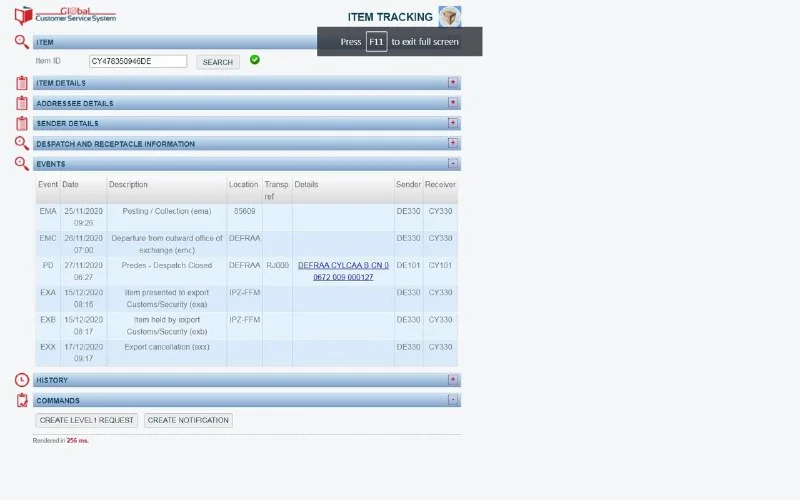Click the magnifier icon beside Despatch and Receptacle
The height and width of the screenshot is (500, 800).
click(x=22, y=143)
